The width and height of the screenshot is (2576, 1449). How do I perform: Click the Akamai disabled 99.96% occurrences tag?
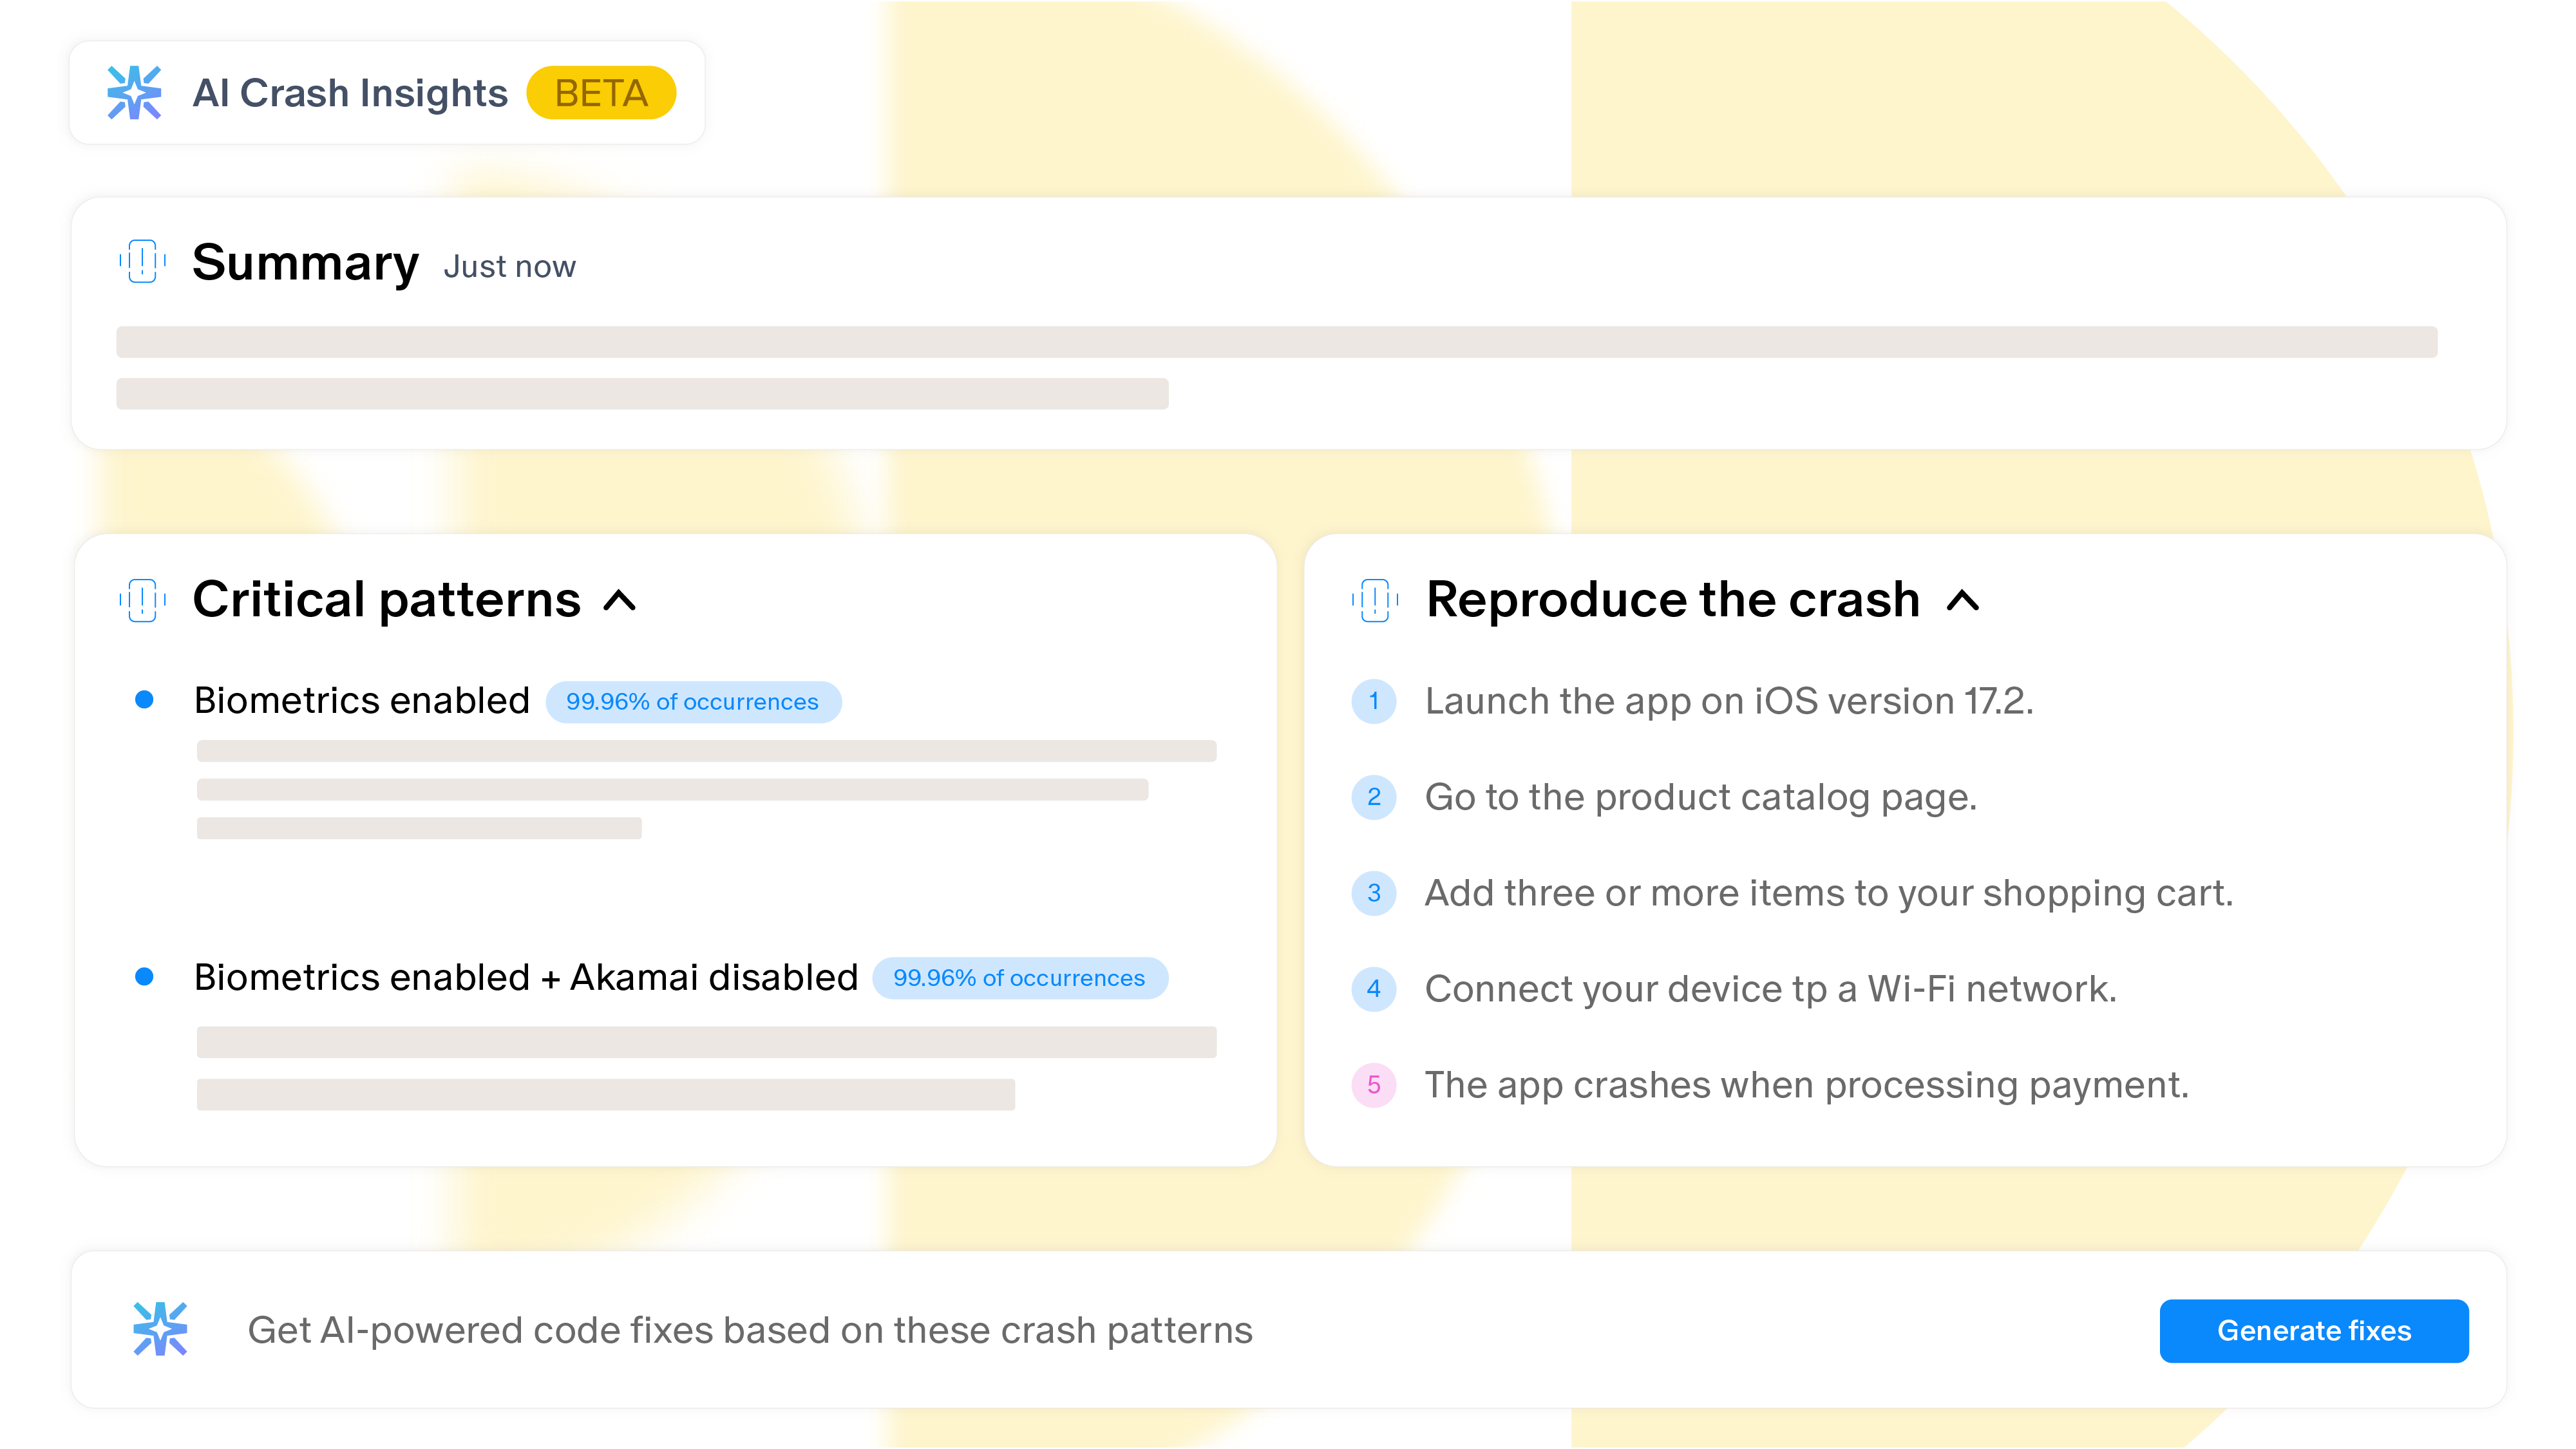pyautogui.click(x=1019, y=978)
